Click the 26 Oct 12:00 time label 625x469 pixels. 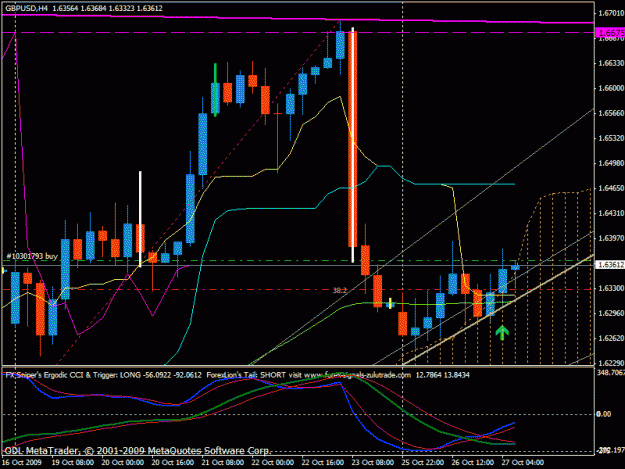(472, 463)
